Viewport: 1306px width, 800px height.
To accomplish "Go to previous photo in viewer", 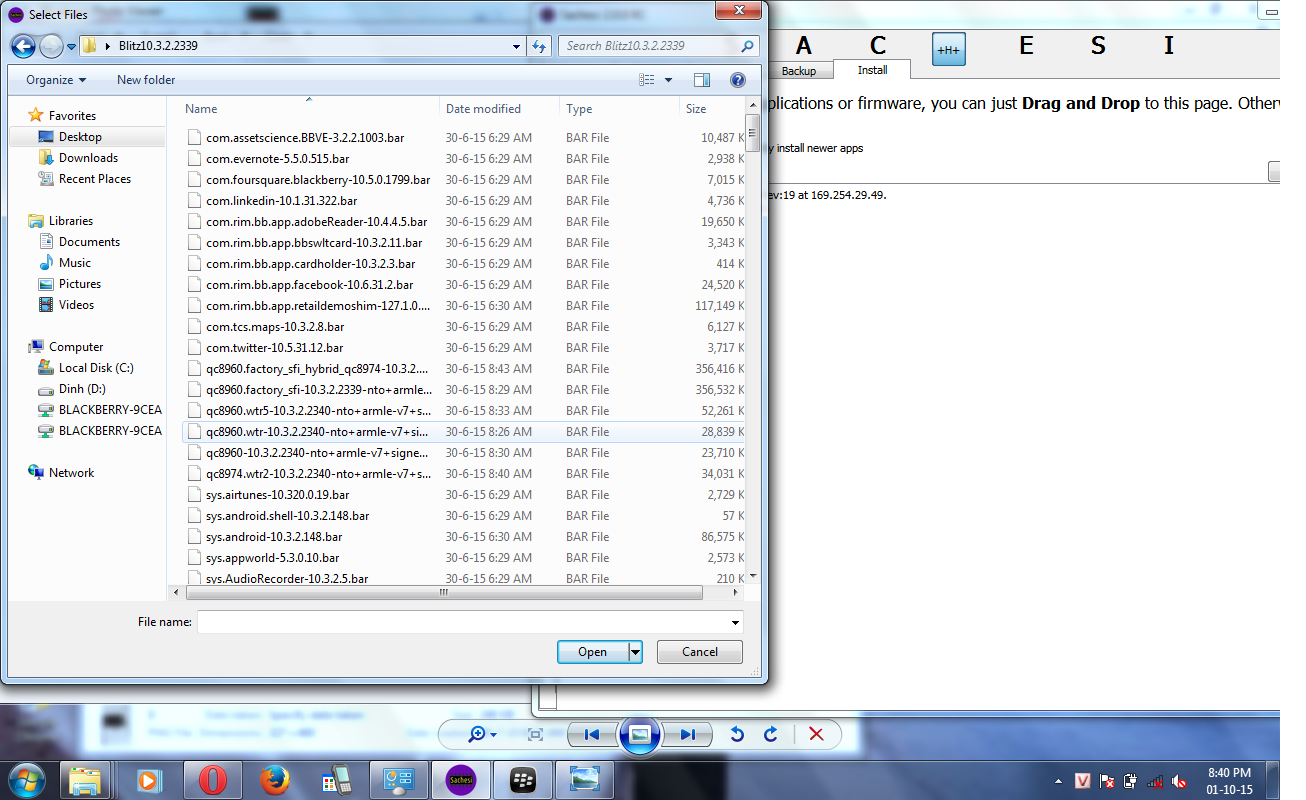I will (x=592, y=735).
